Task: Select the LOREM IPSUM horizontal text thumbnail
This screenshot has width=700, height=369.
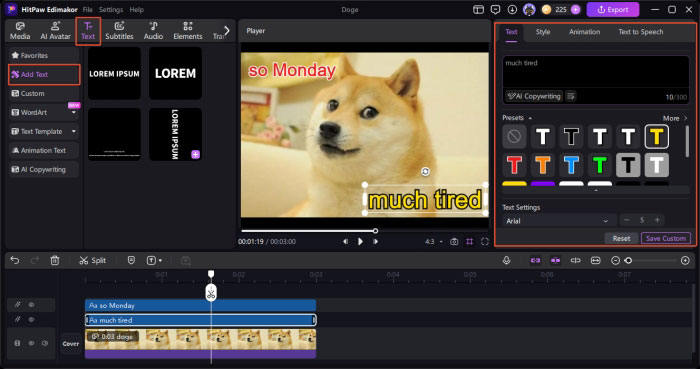Action: [114, 74]
